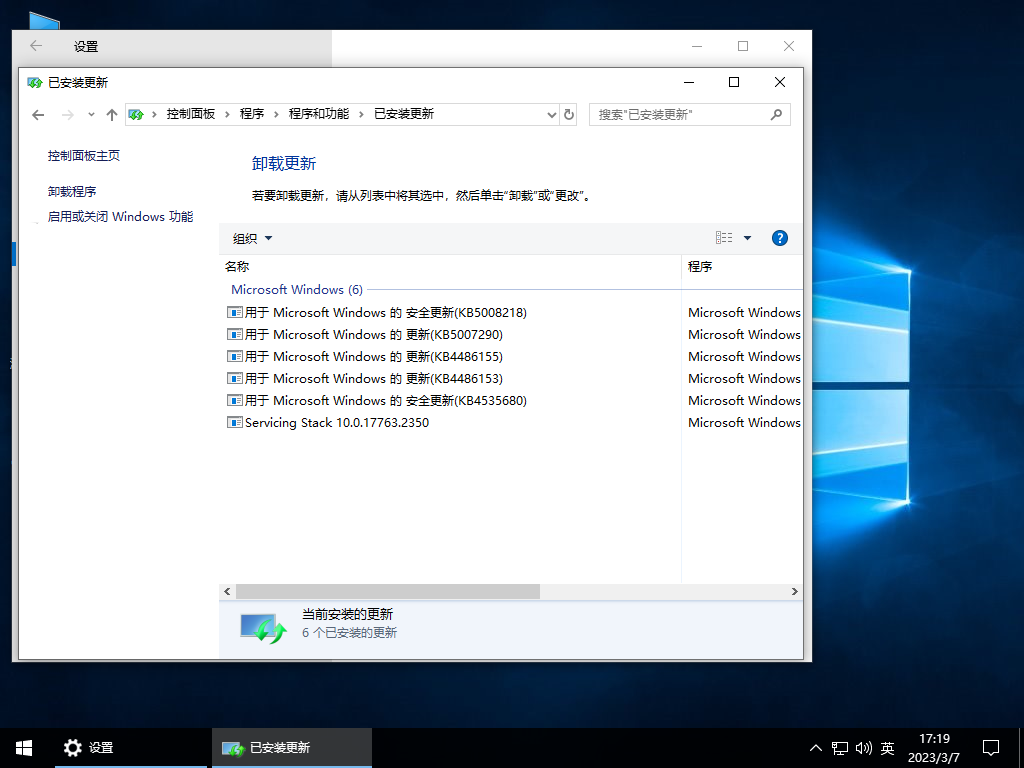
Task: Click the updates icon in the address bar
Action: 135,114
